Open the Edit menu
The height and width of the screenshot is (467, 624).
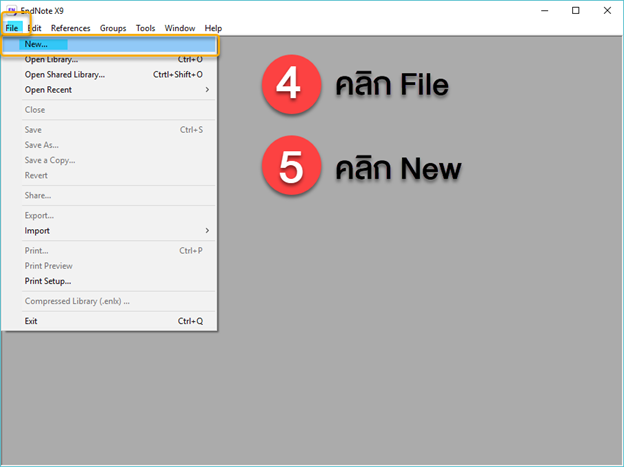(35, 28)
